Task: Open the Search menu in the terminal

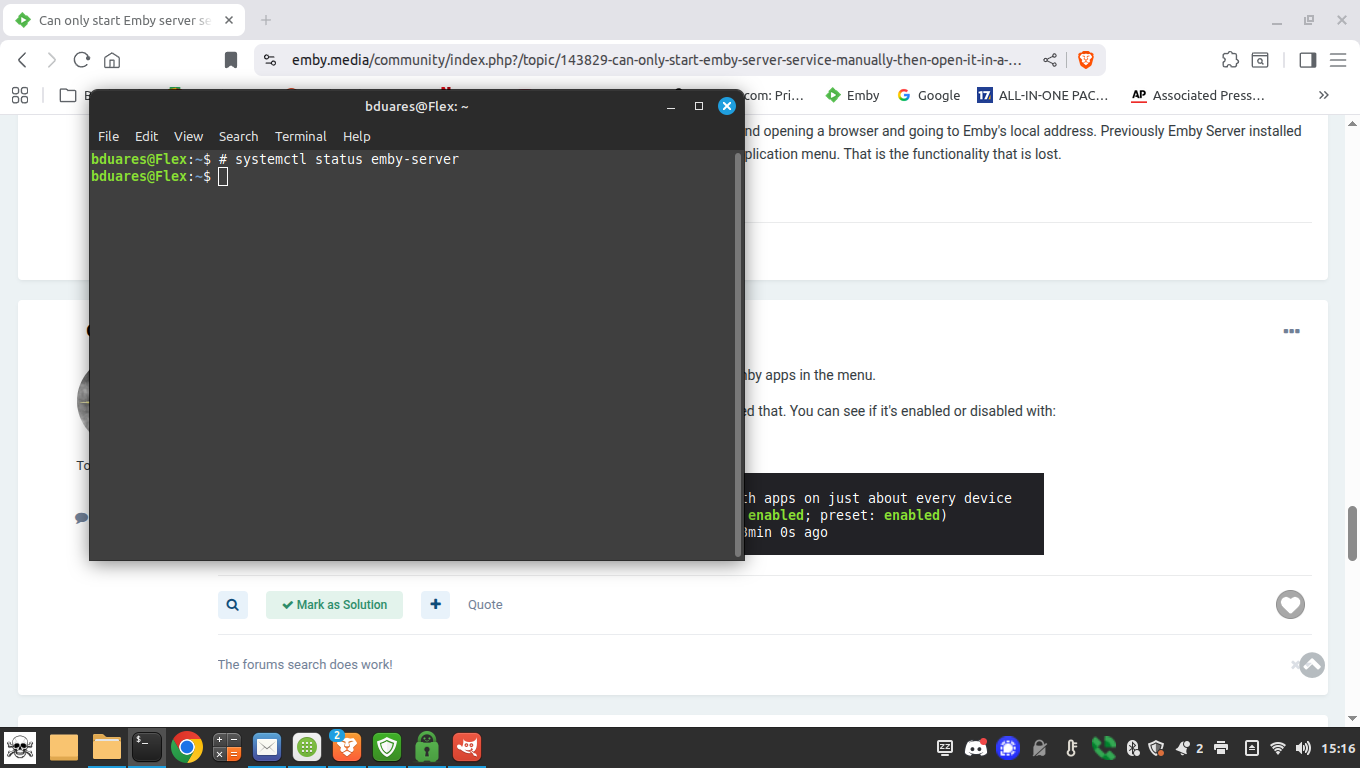Action: click(238, 136)
